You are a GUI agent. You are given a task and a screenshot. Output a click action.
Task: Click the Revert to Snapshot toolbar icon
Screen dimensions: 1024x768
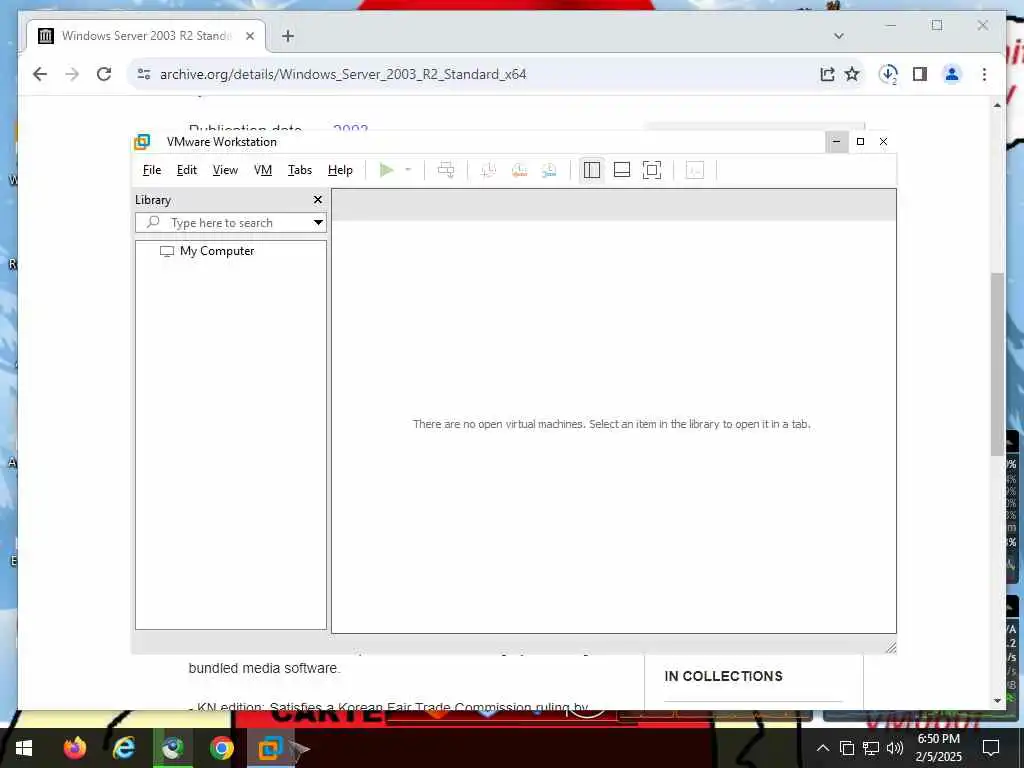(519, 170)
